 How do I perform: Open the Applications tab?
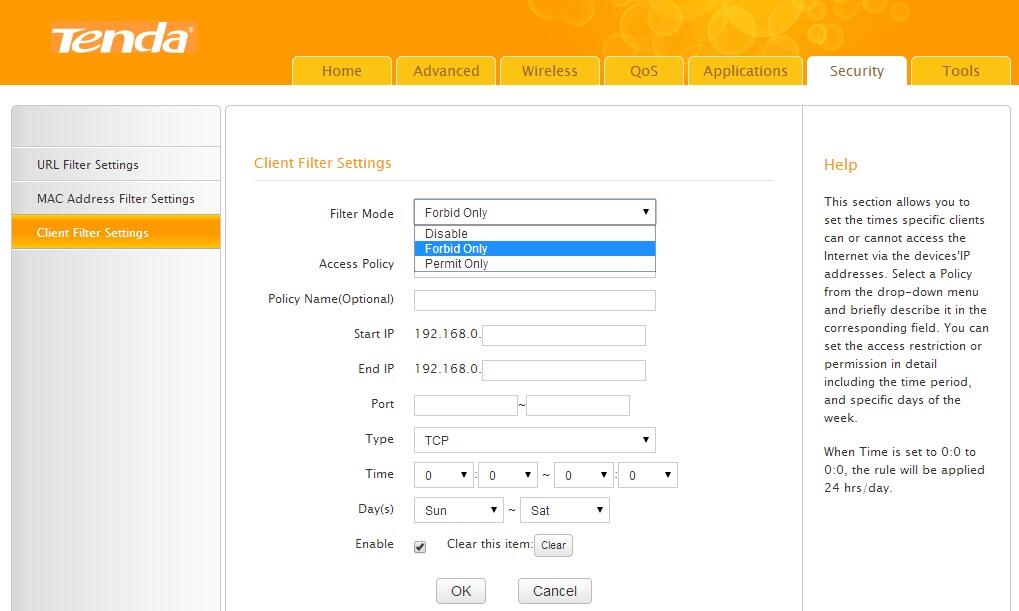[745, 71]
